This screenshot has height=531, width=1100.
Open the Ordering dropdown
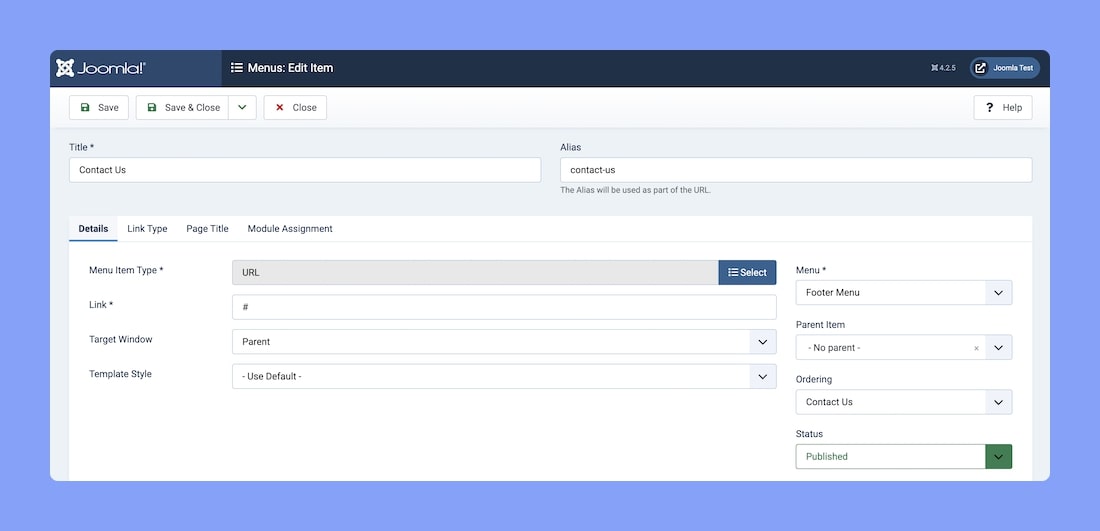point(903,402)
